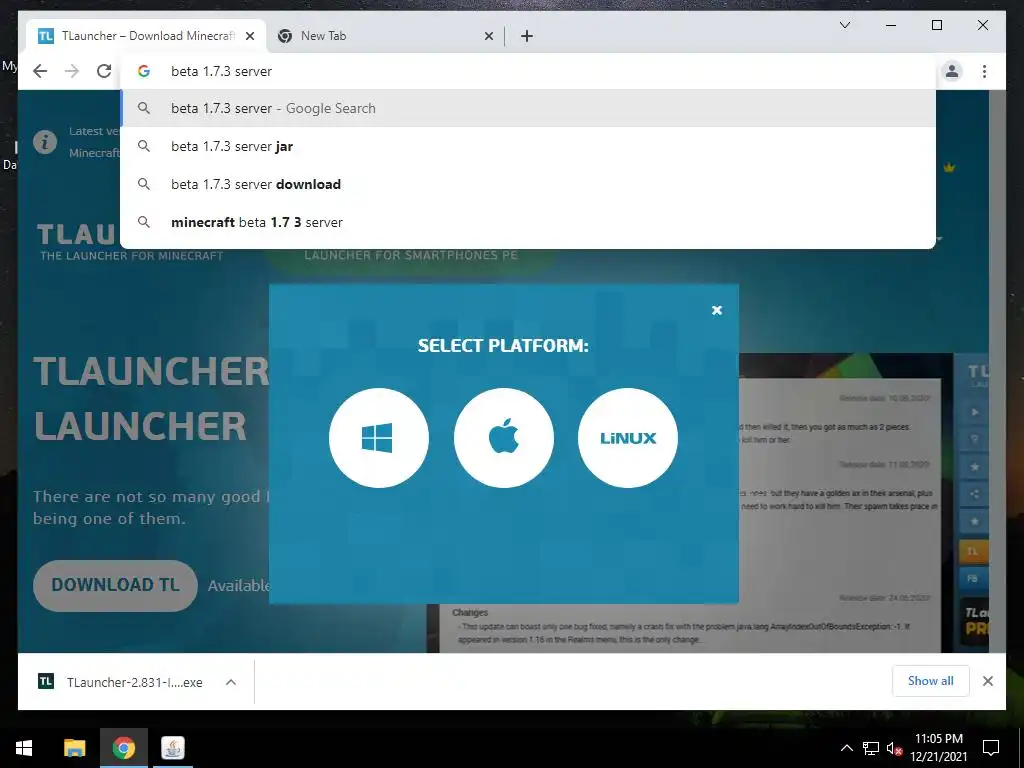Open the tab search dropdown arrow
Image resolution: width=1024 pixels, height=768 pixels.
(844, 25)
